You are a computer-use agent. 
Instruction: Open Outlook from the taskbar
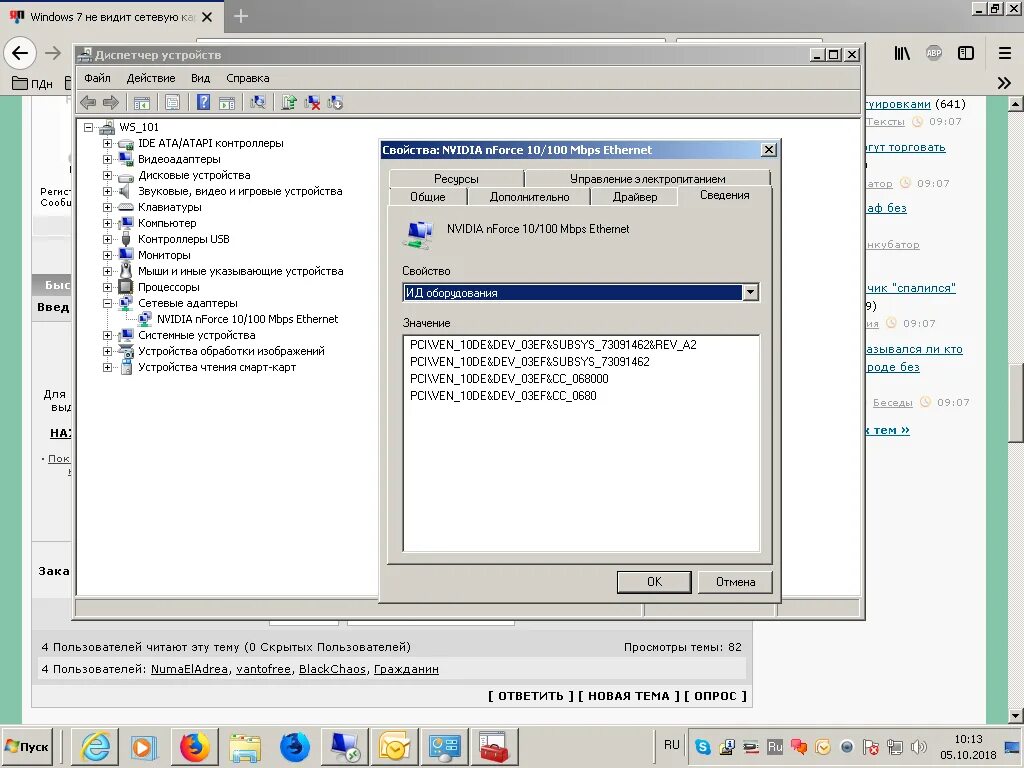(x=394, y=746)
